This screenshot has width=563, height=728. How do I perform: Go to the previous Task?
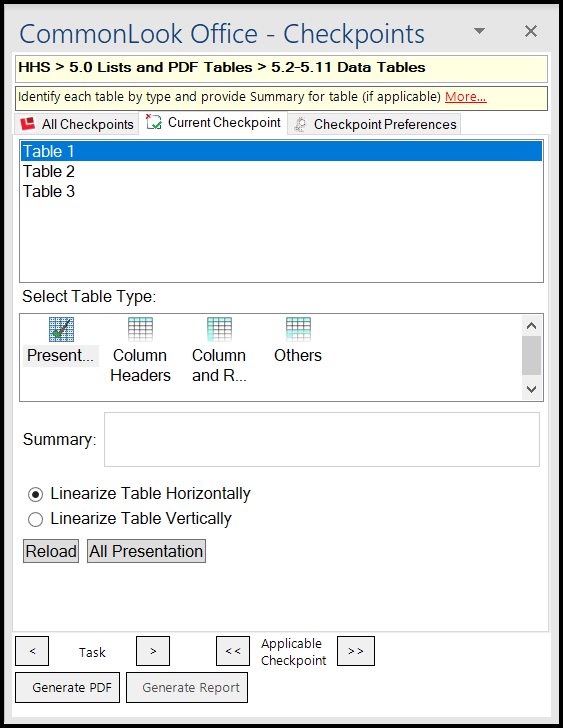[x=32, y=651]
